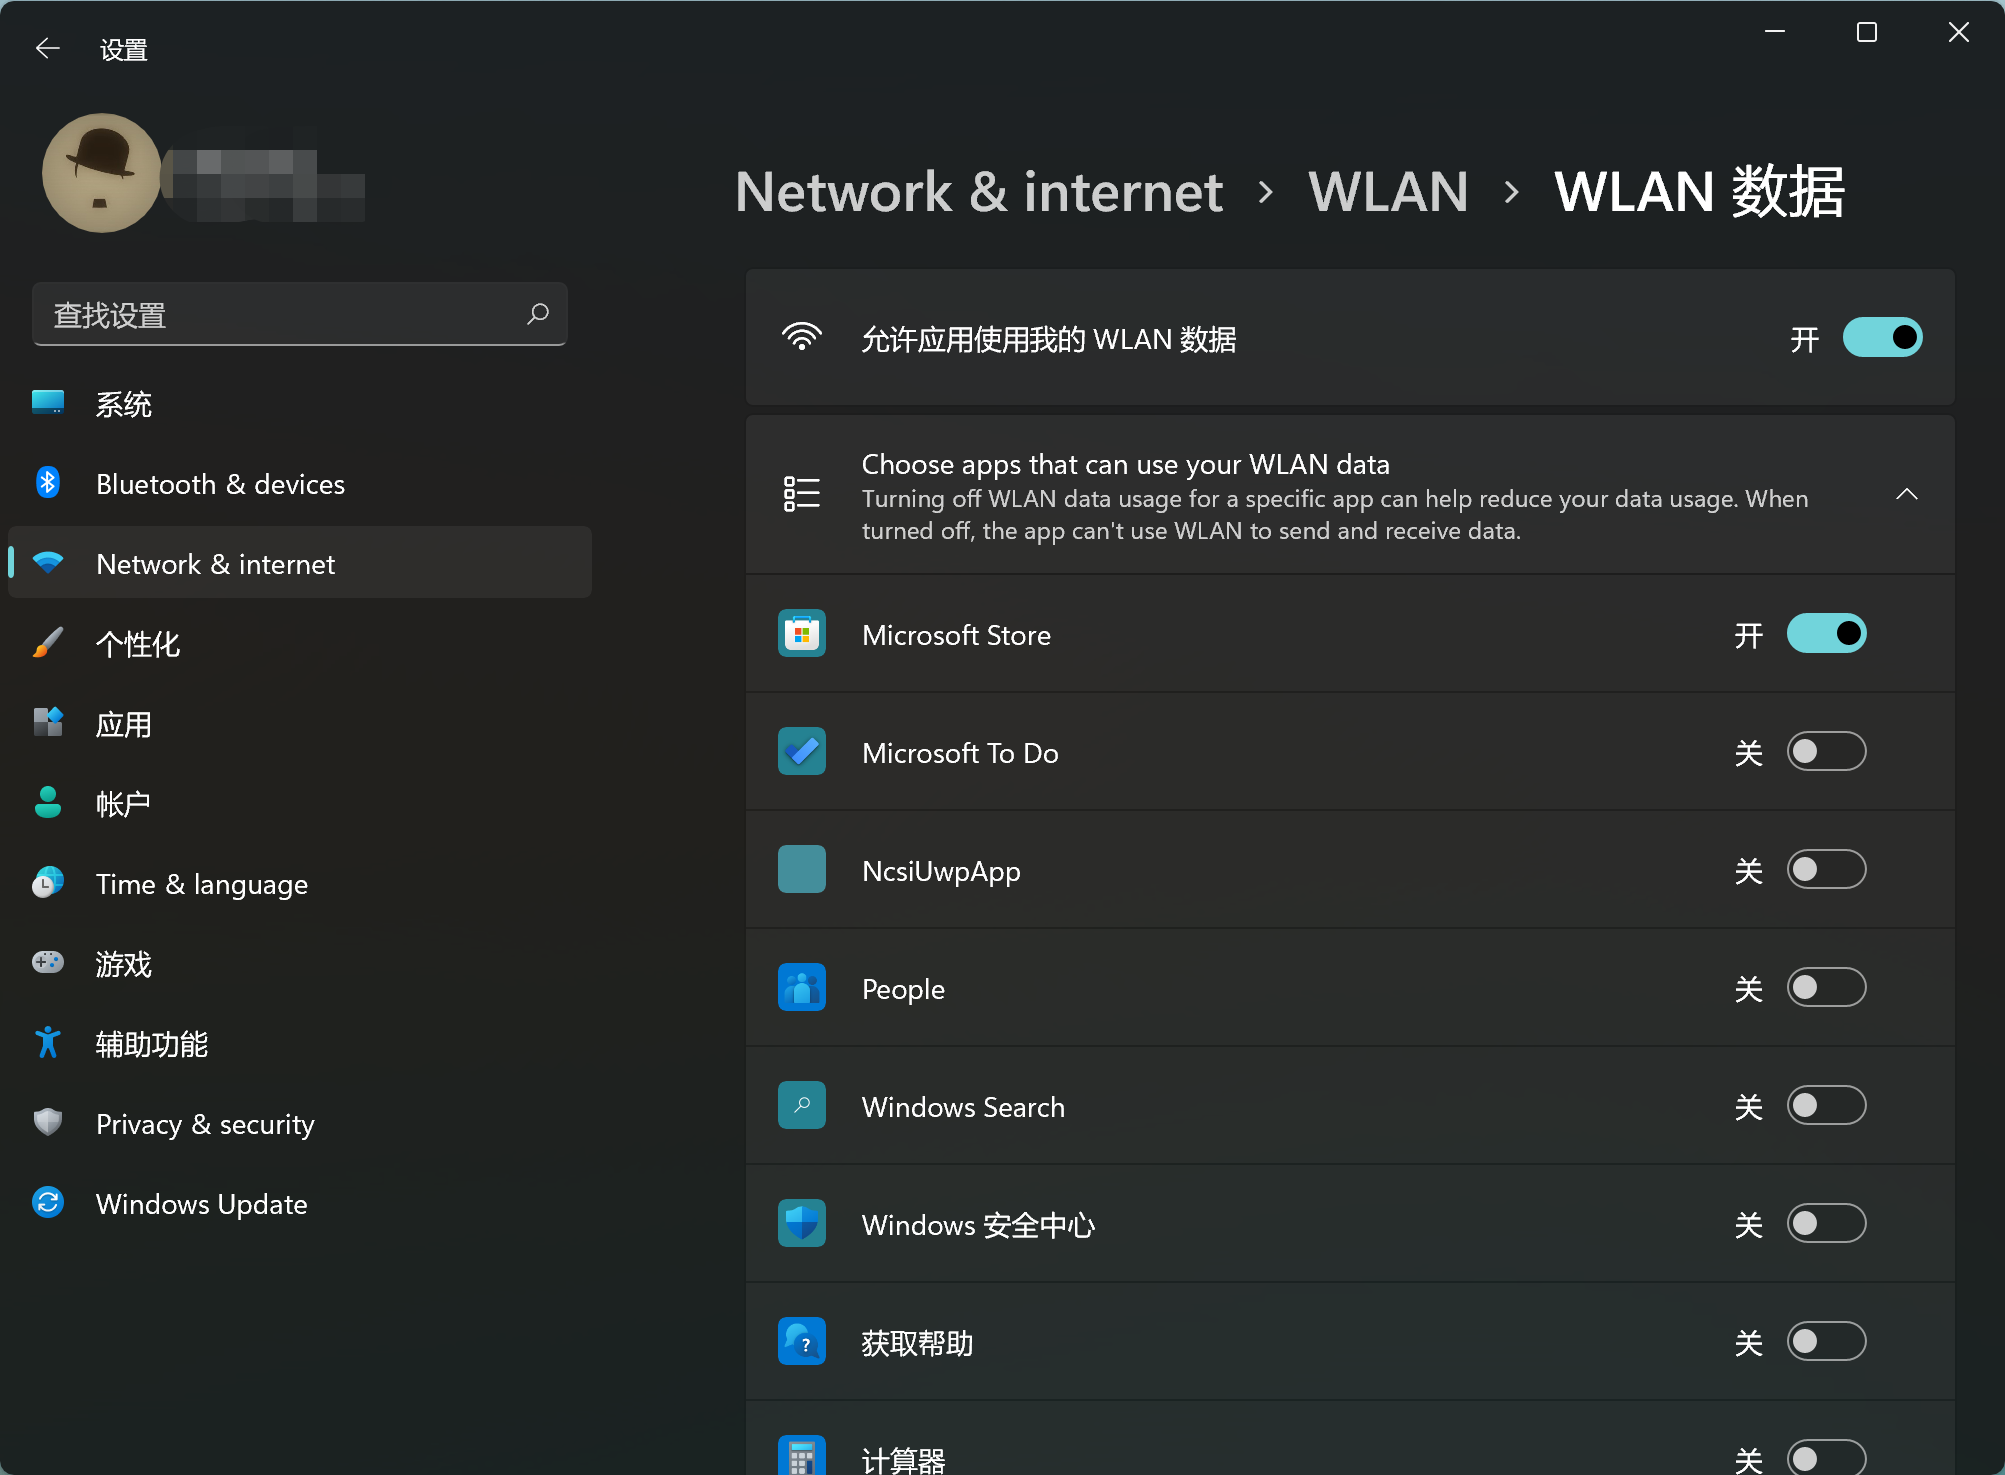The width and height of the screenshot is (2005, 1475).
Task: Enable WLAN data for Microsoft To Do
Action: [x=1826, y=752]
